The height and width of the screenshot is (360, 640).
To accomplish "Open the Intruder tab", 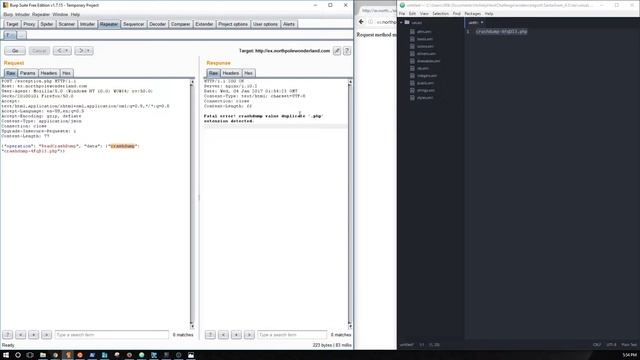I will click(87, 24).
